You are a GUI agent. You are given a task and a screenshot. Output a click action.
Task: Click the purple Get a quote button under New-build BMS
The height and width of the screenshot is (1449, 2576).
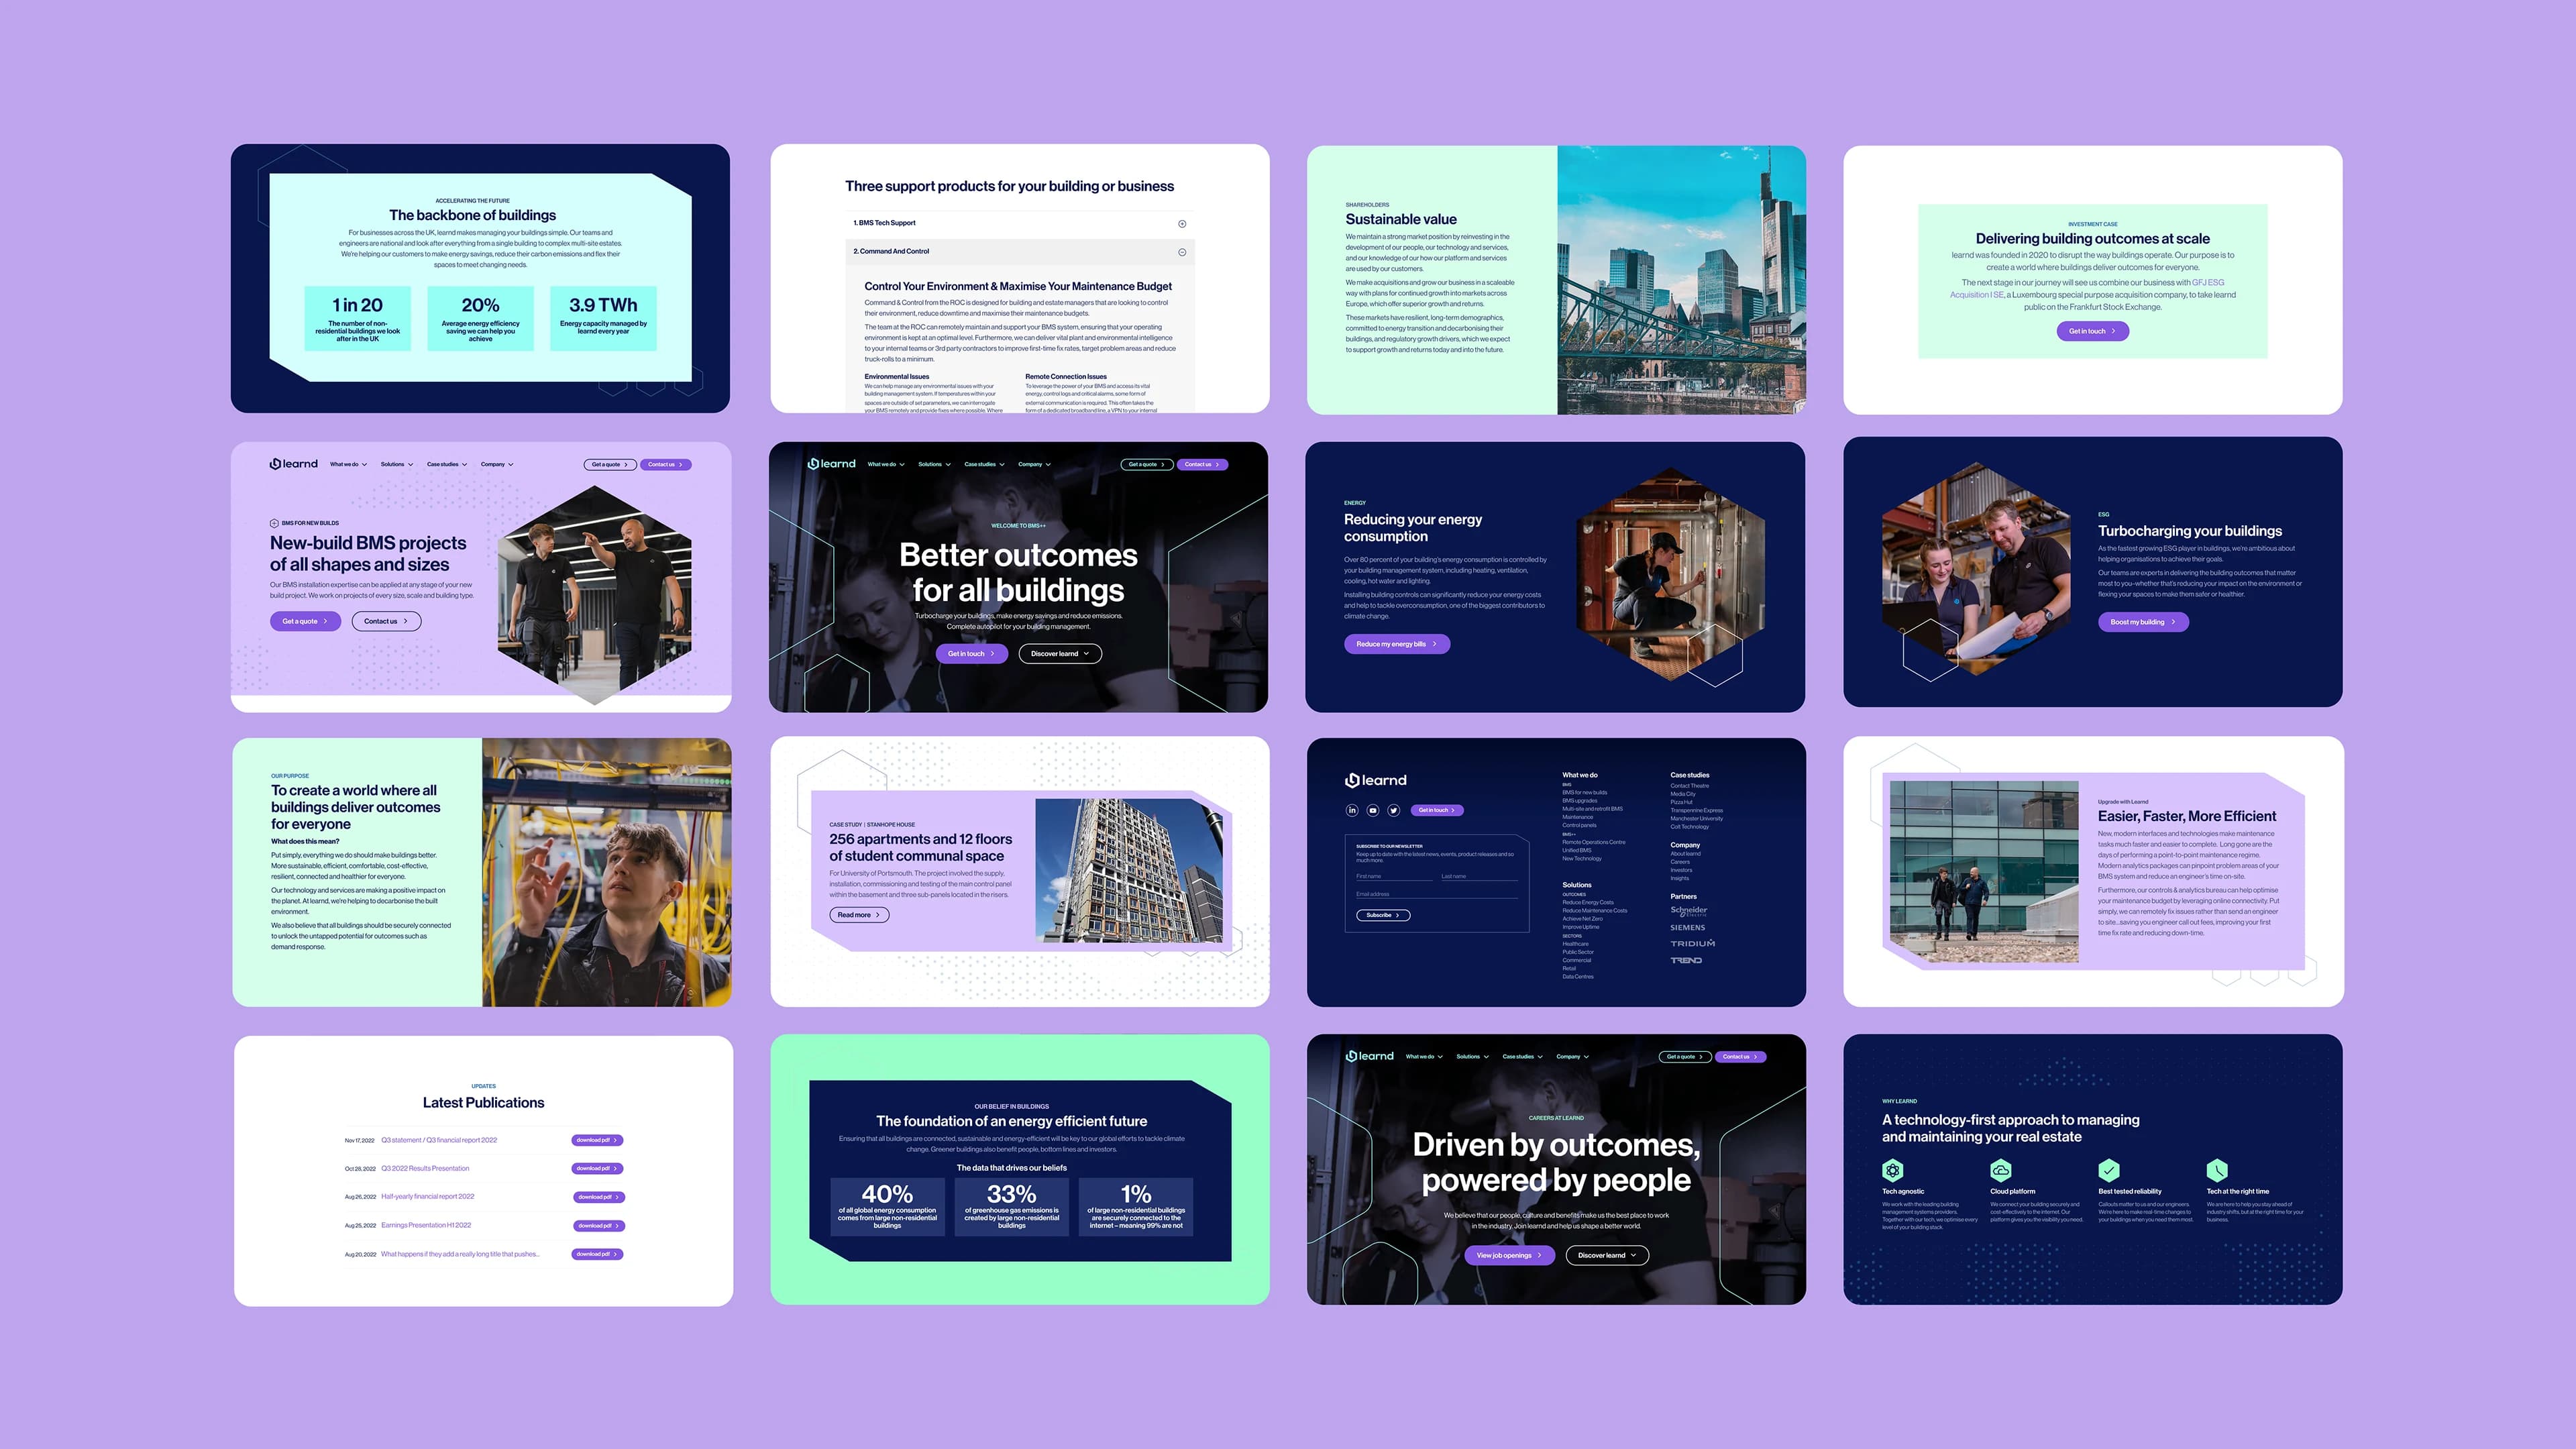(x=305, y=621)
